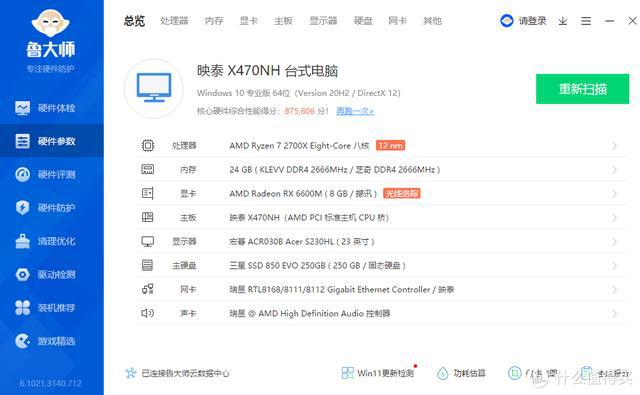
Task: Select AMD Ryzen 7 2700X processor text
Action: (299, 146)
